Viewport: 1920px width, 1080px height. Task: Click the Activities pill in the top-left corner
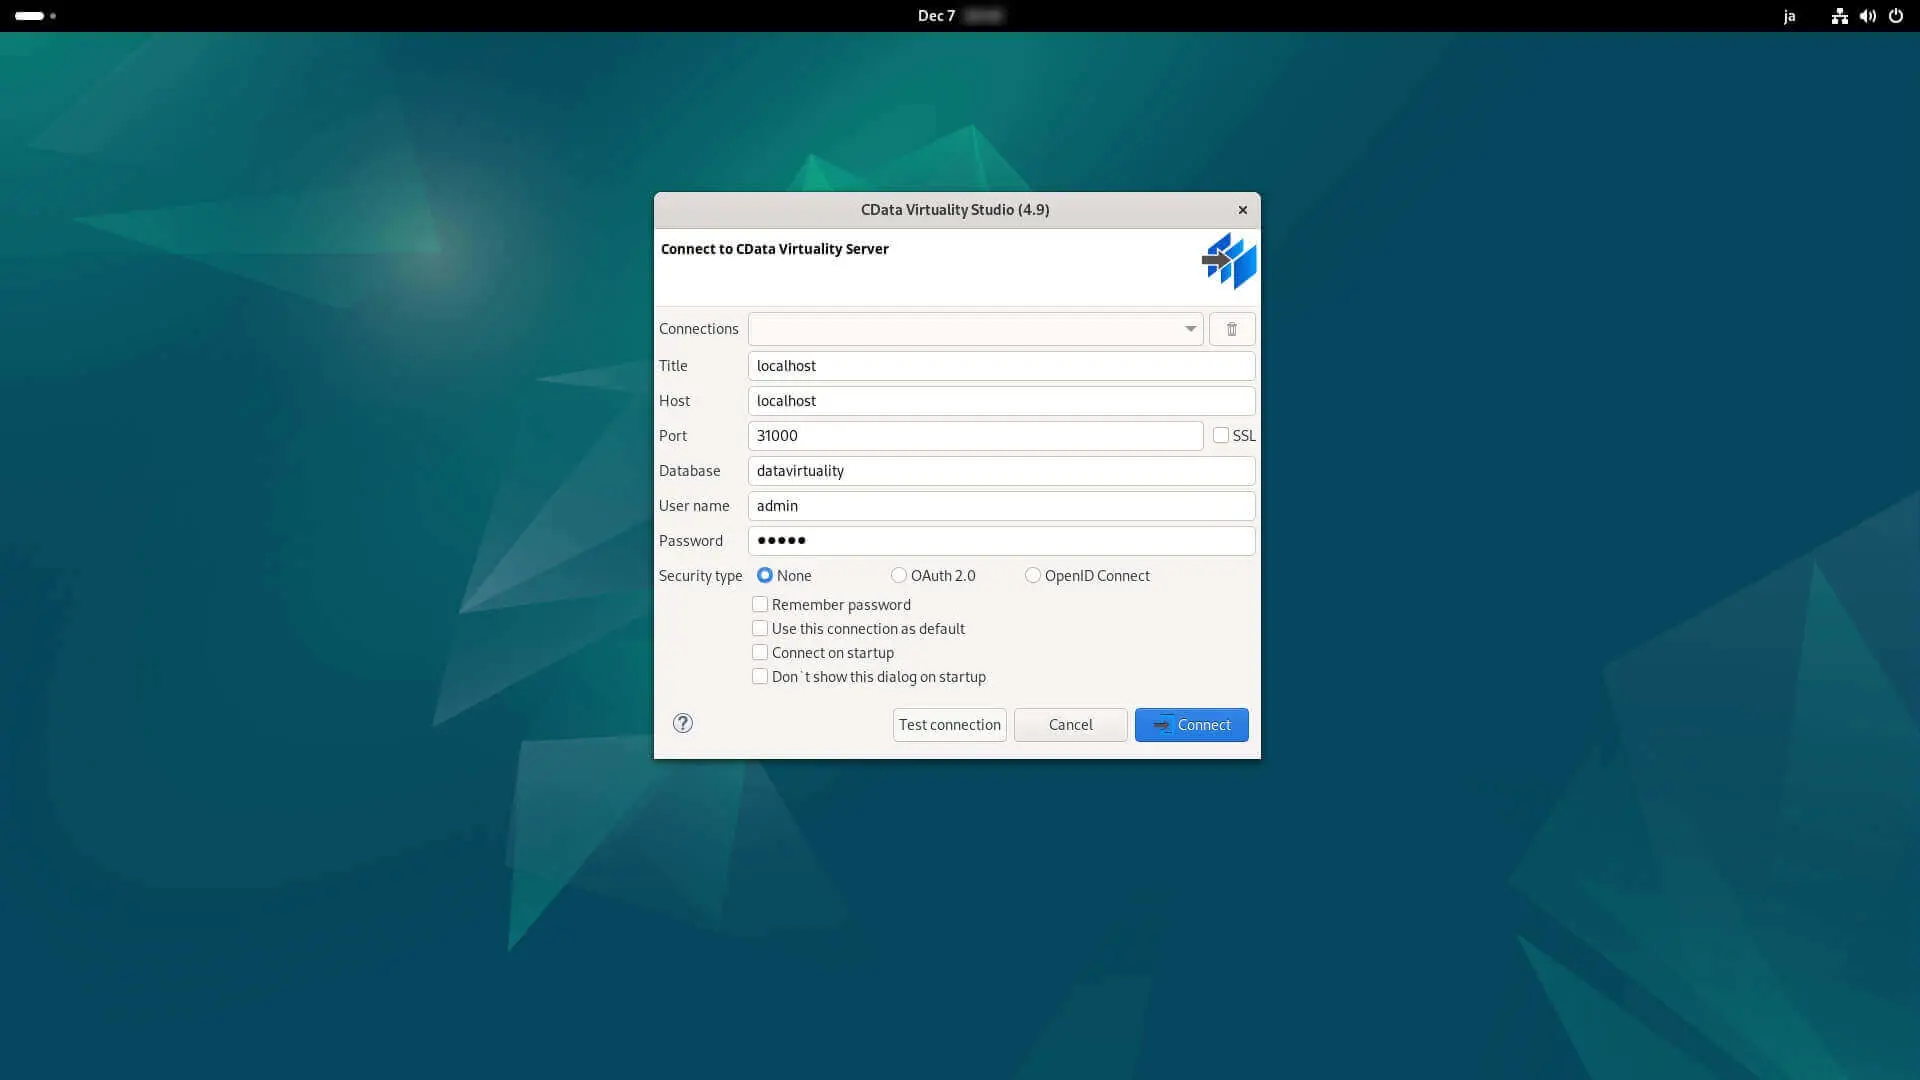30,16
